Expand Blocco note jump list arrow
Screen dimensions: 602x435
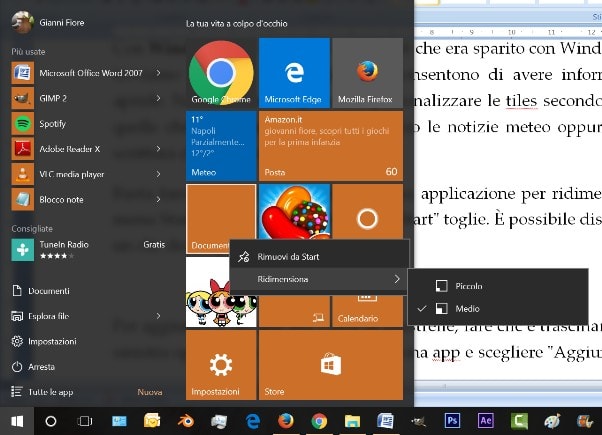coord(158,200)
